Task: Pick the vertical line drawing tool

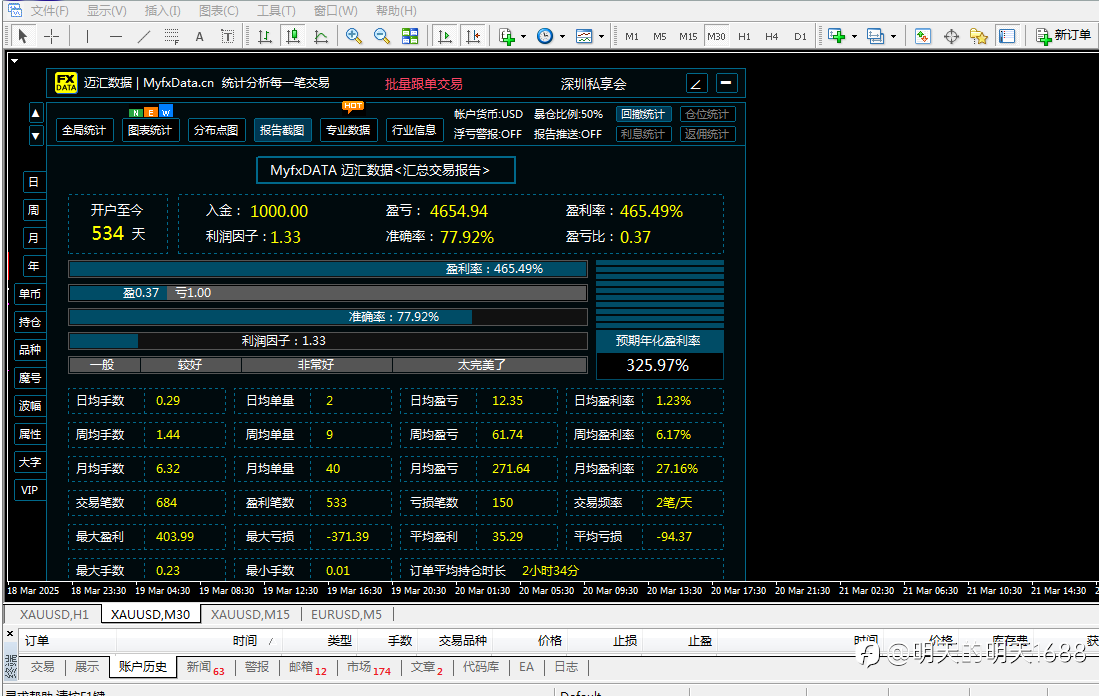Action: (x=88, y=36)
